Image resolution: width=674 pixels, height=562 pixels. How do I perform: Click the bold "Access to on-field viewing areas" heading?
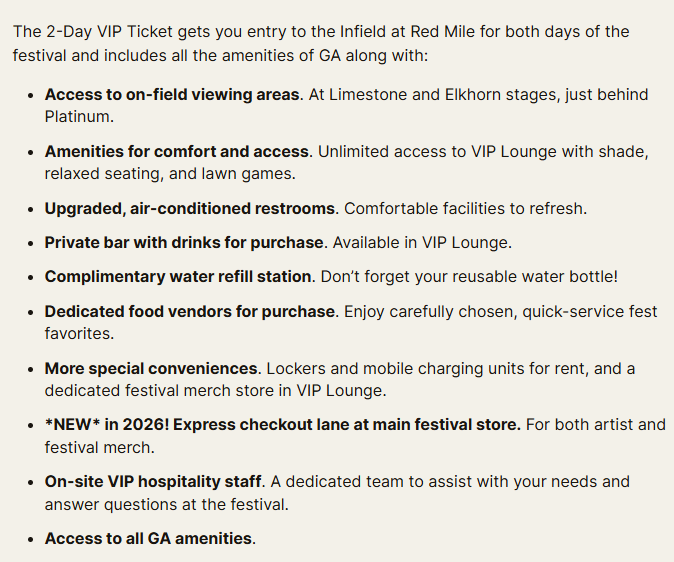coord(172,94)
